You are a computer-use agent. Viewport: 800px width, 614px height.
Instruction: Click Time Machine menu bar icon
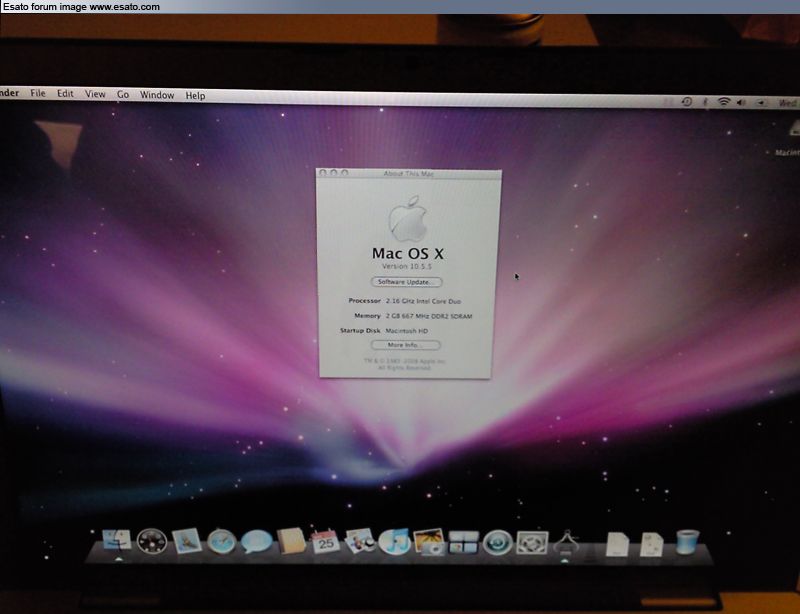(687, 102)
